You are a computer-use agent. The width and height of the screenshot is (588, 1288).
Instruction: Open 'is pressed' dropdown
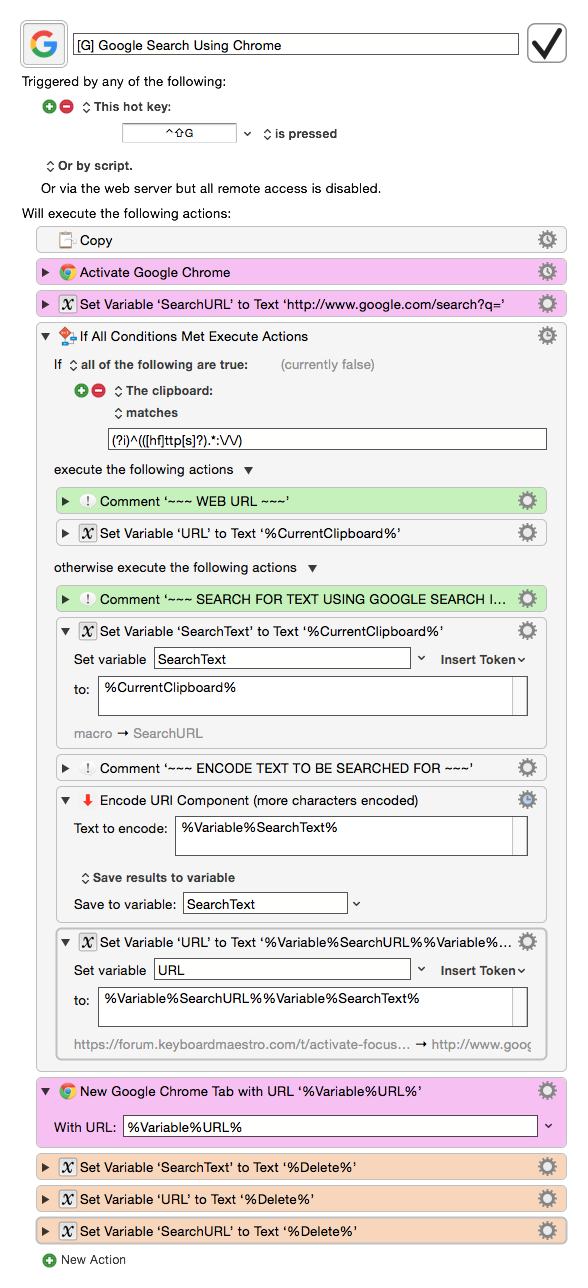(300, 133)
